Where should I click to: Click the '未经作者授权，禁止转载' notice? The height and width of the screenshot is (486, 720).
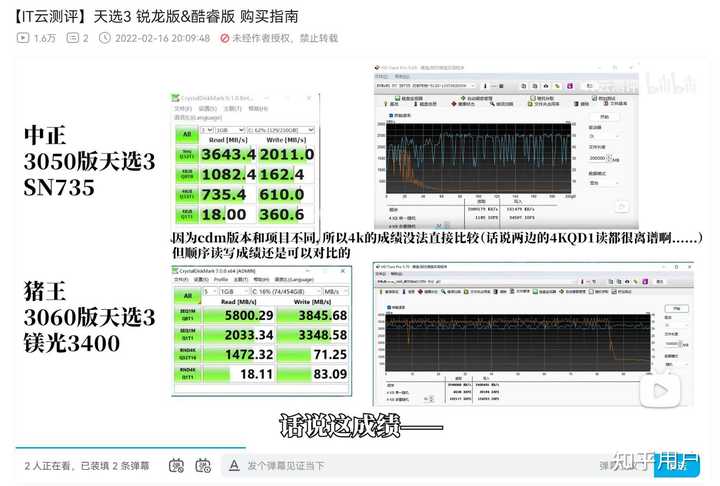279,38
